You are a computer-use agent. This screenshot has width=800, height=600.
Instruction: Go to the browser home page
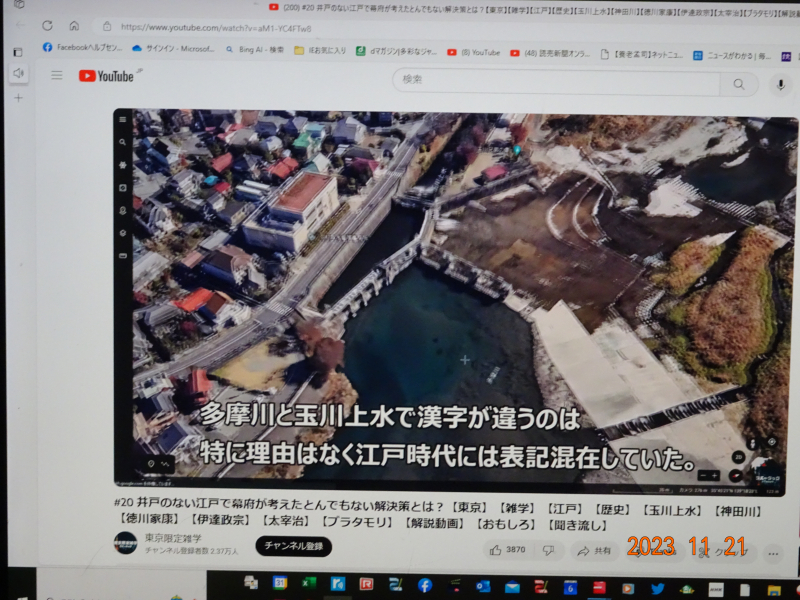pos(74,26)
